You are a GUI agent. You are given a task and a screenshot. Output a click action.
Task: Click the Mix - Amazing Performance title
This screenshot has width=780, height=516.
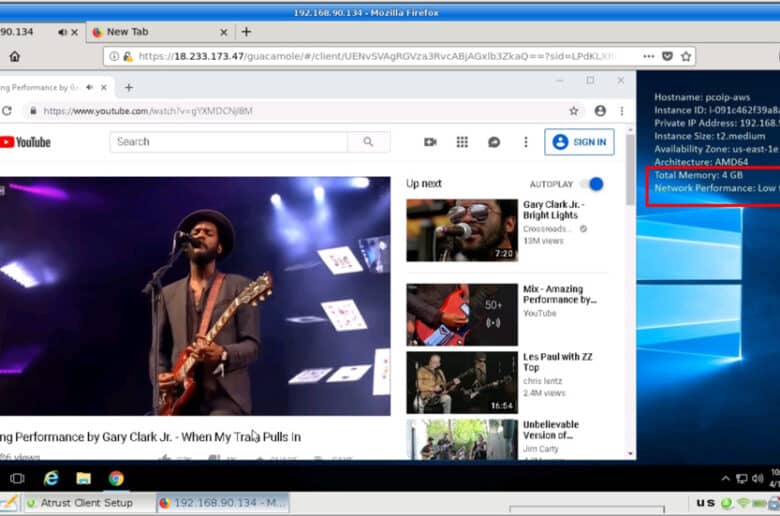click(560, 294)
